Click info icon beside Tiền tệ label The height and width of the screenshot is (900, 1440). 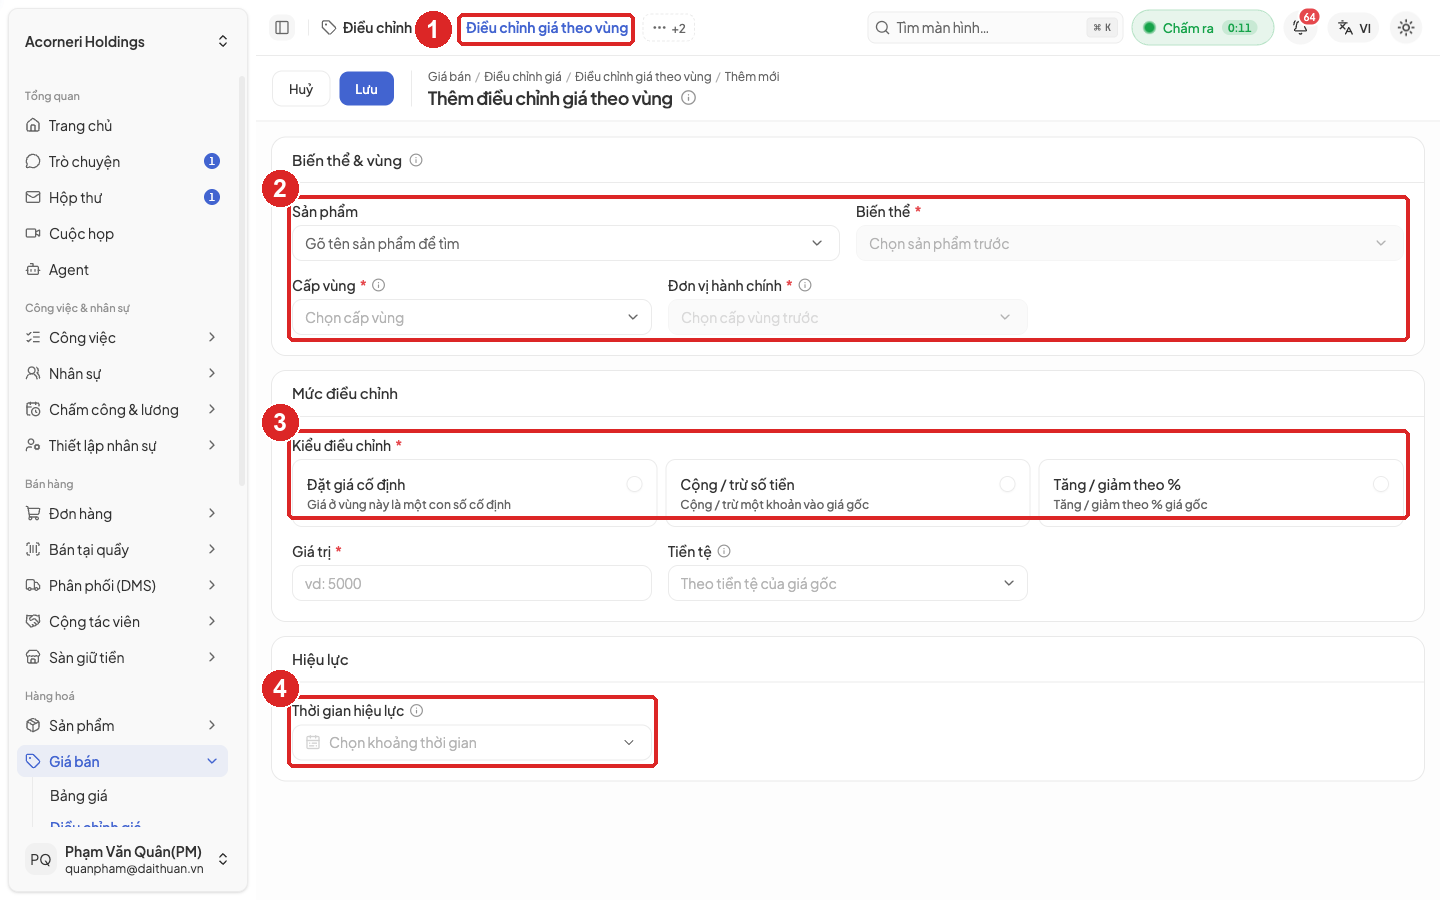pos(724,551)
